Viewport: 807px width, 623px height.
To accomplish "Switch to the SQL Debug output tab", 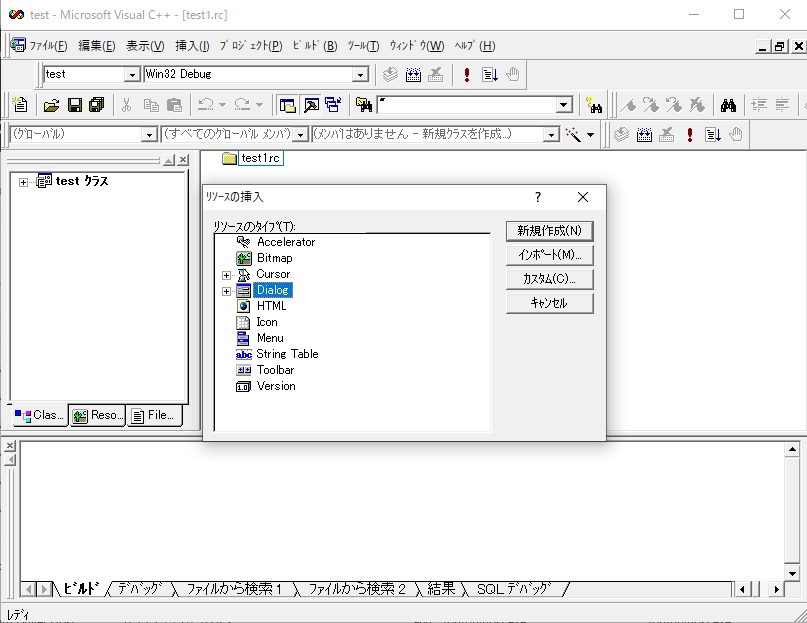I will (514, 589).
